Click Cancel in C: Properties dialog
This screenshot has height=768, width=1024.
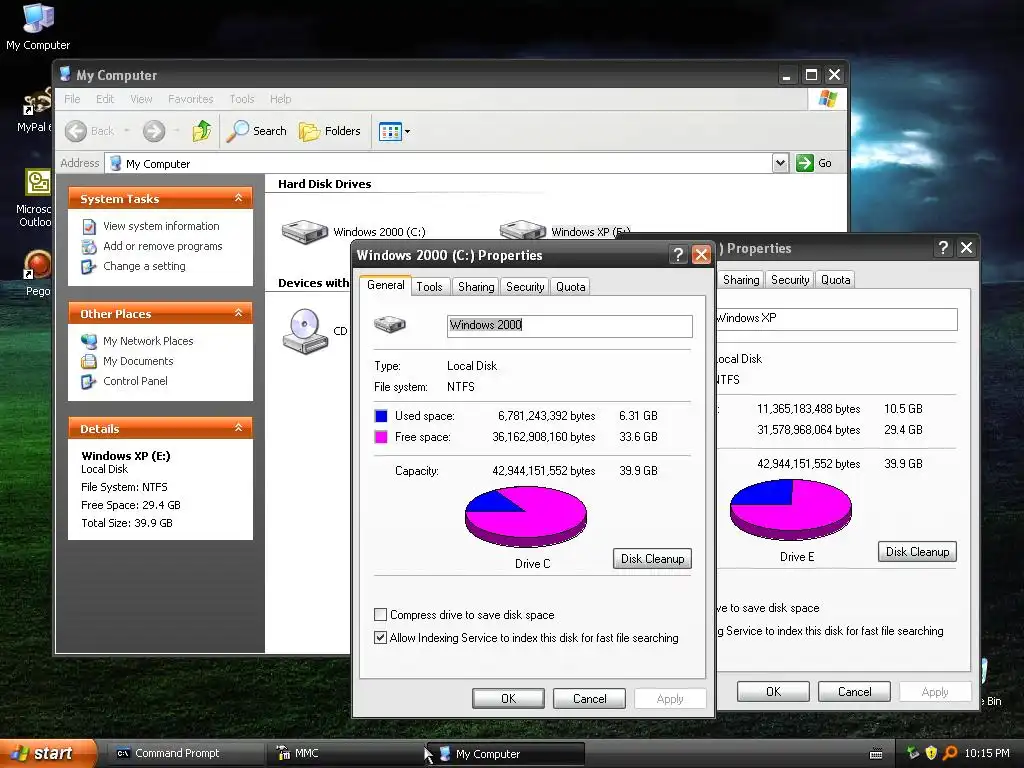[x=589, y=699]
